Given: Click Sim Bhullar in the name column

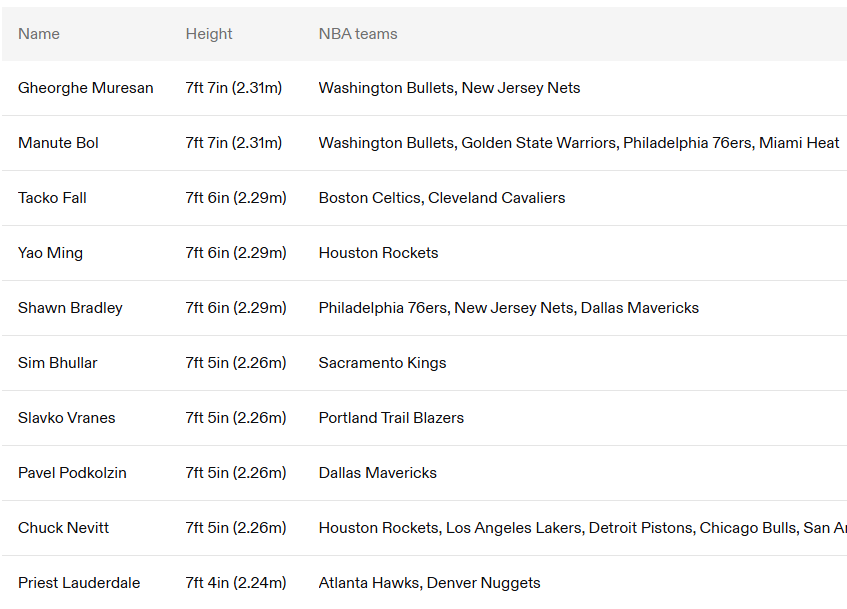Looking at the screenshot, I should click(x=58, y=363).
